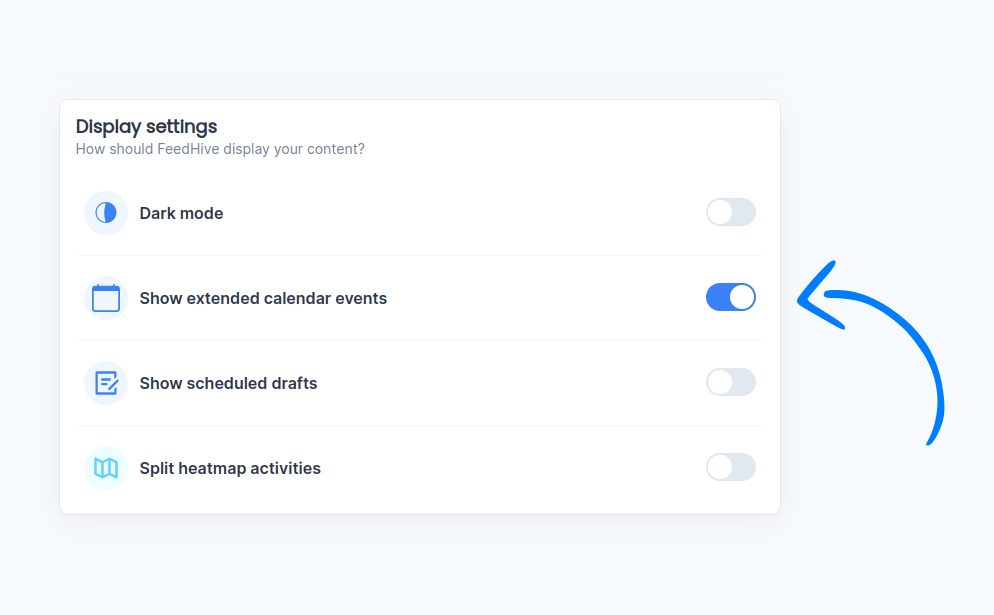Click the map icon beside Split heatmap
This screenshot has width=994, height=615.
(106, 468)
